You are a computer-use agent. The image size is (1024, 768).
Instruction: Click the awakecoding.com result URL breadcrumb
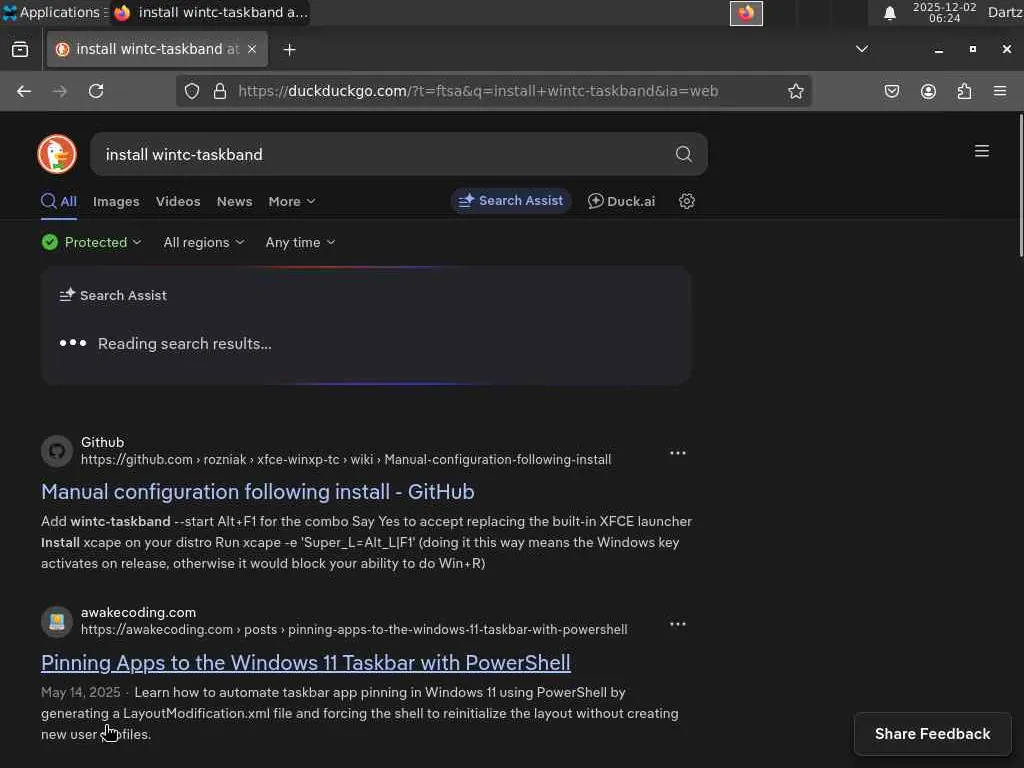pyautogui.click(x=354, y=630)
